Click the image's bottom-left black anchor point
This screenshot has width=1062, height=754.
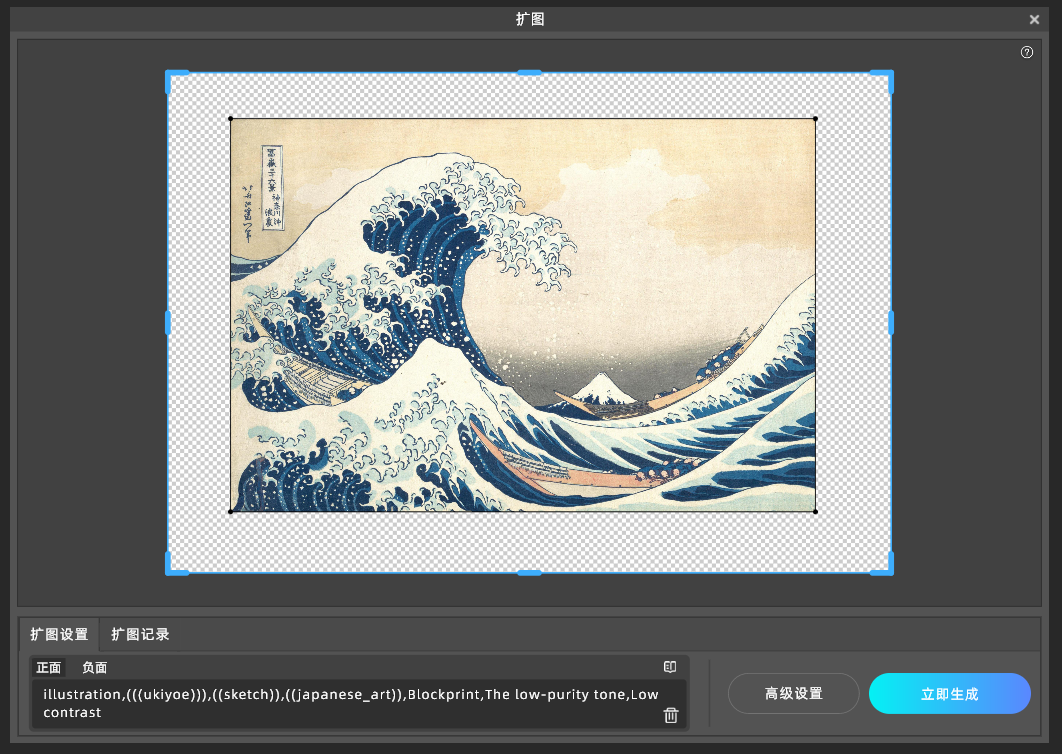coord(231,511)
